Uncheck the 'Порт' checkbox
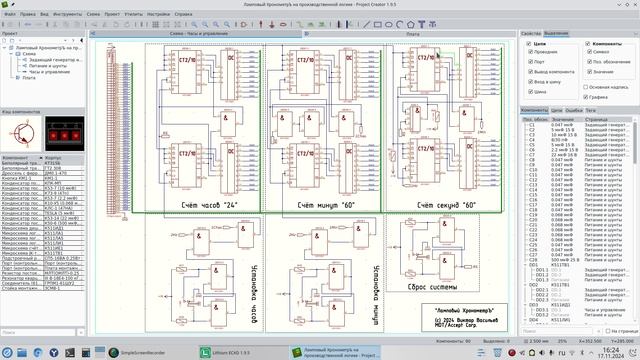Screen dimensions: 640x360 click(x=531, y=62)
